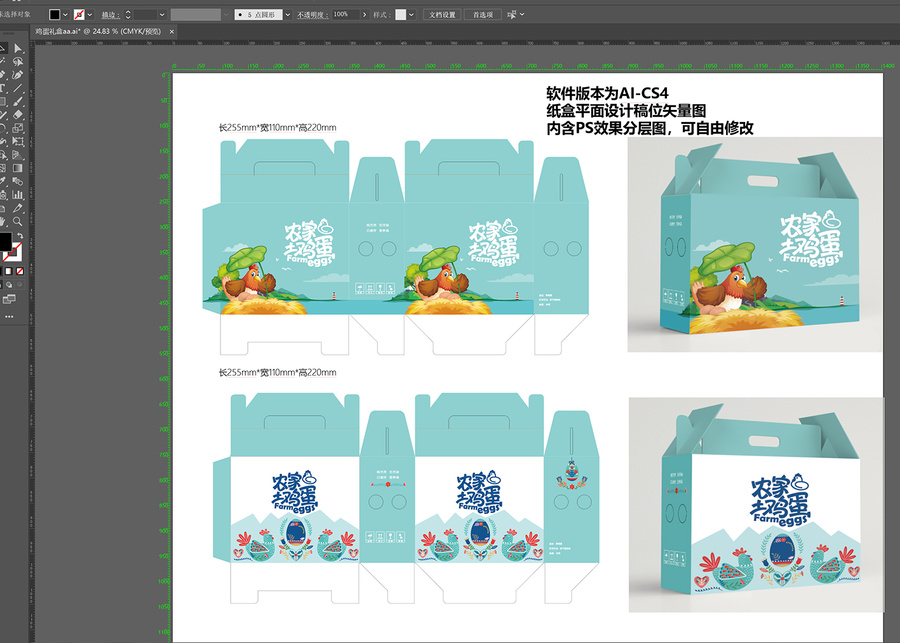900x643 pixels.
Task: Click the 未选择对象 selection status label
Action: pos(15,14)
